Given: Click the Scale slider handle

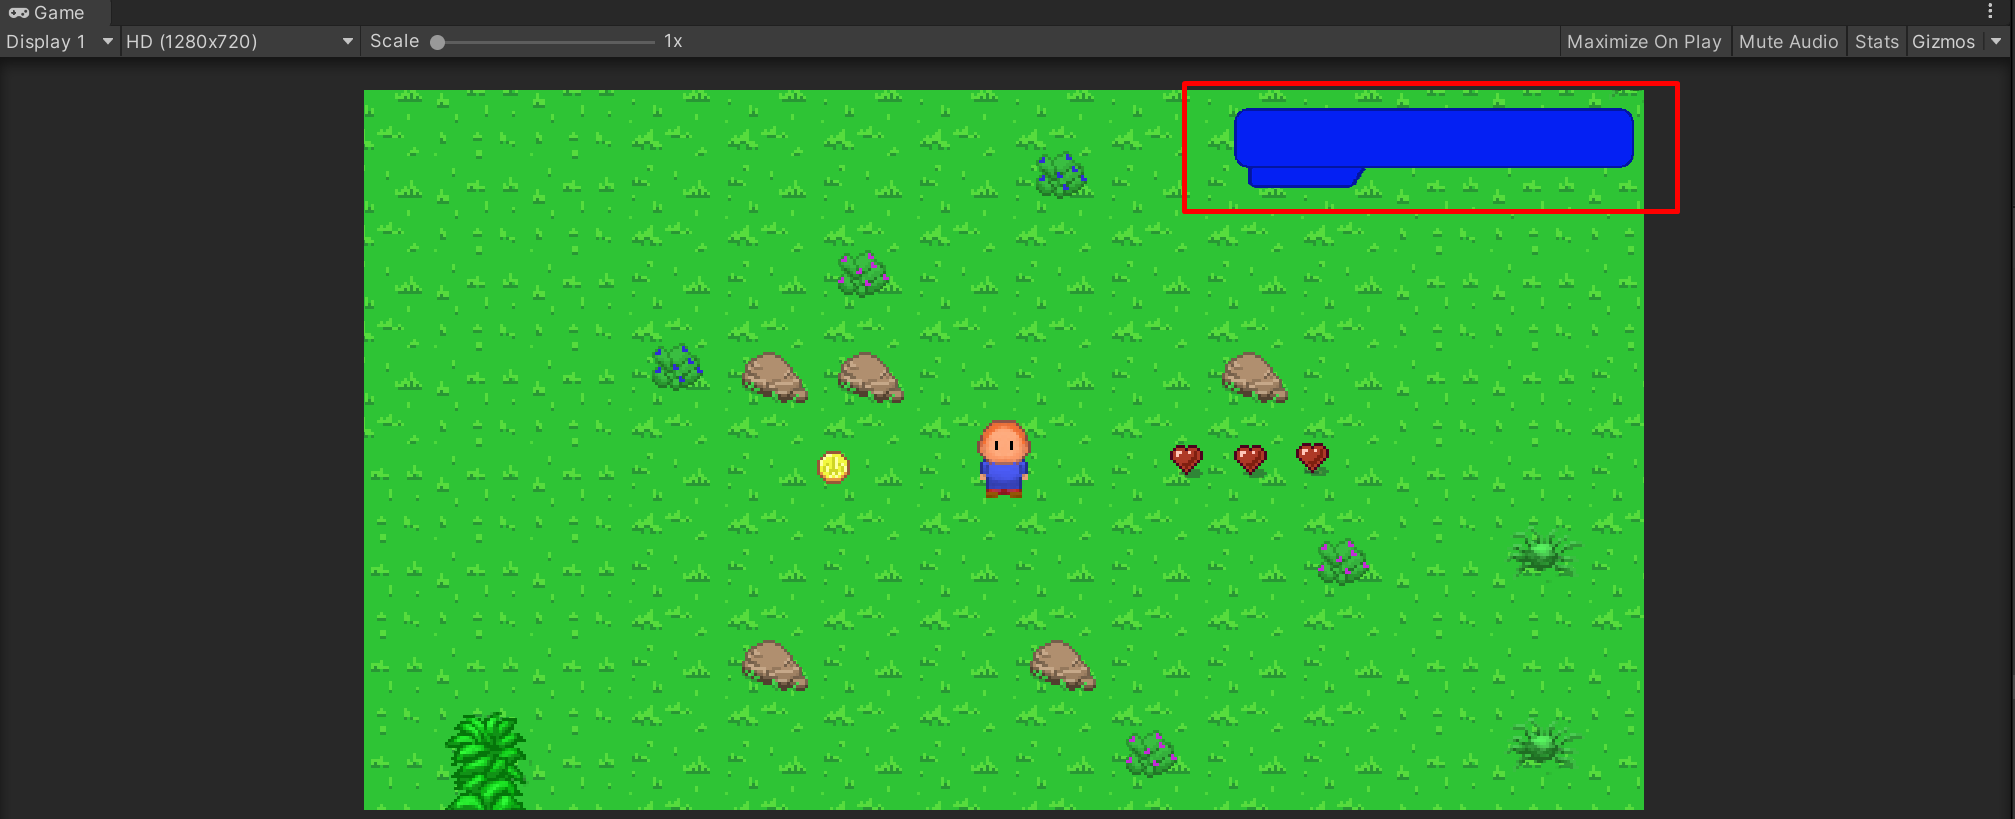Looking at the screenshot, I should point(437,42).
